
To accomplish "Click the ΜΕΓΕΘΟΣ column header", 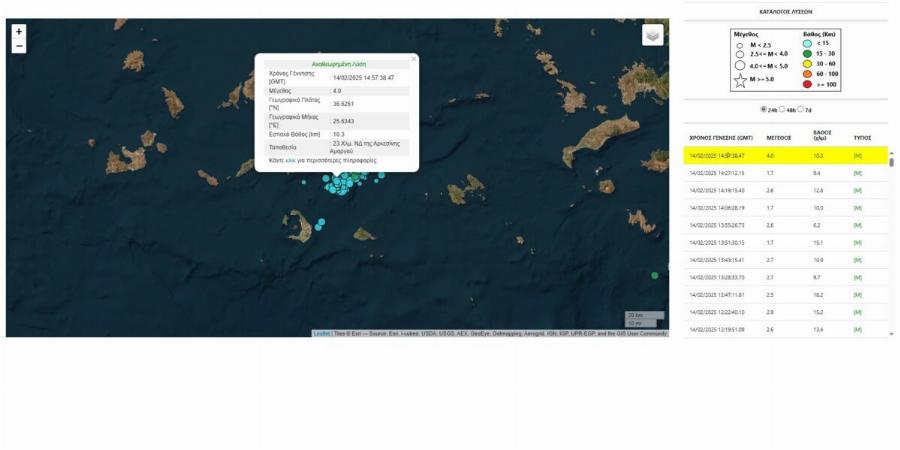I will tap(779, 138).
